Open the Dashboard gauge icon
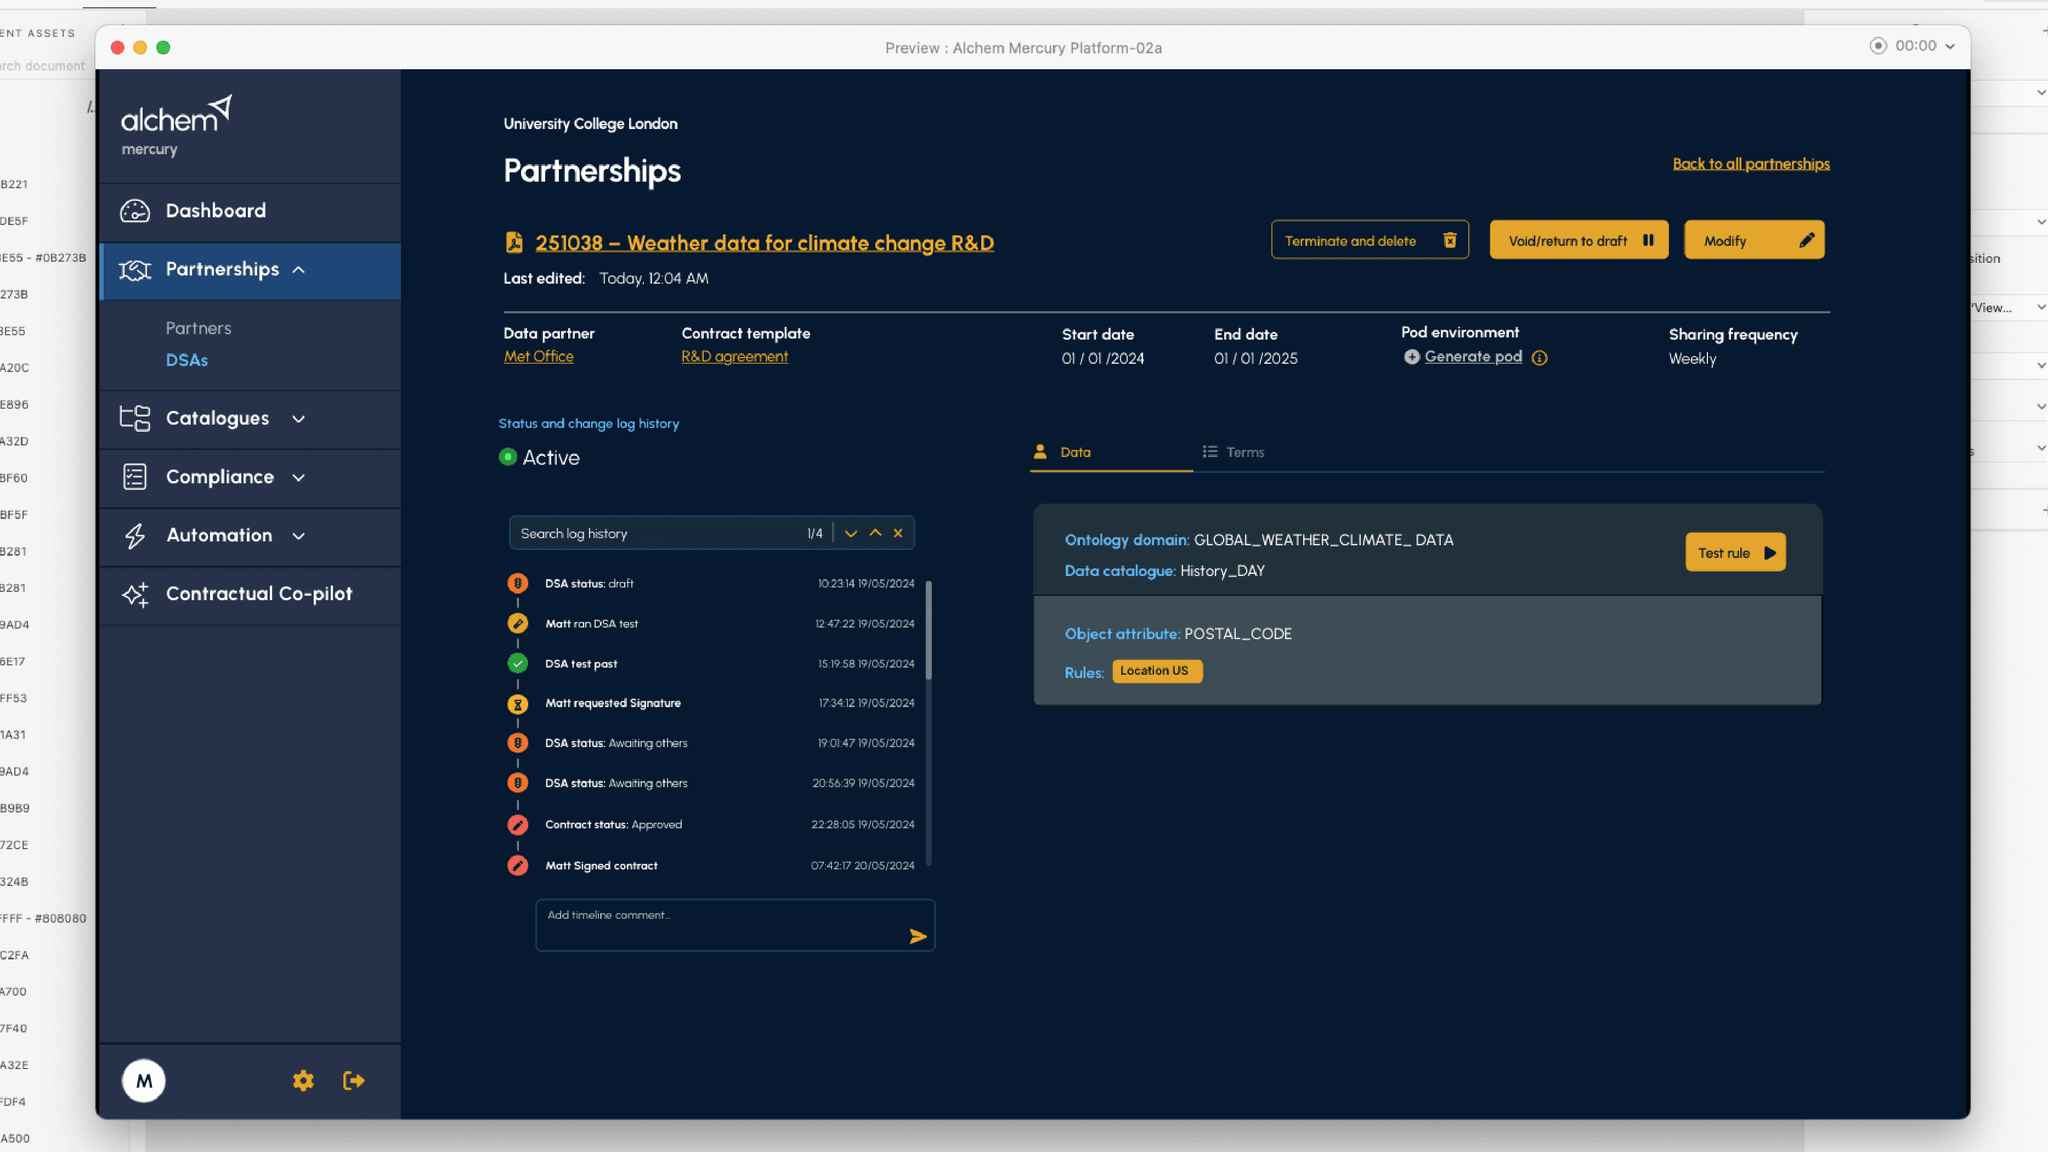2048x1152 pixels. (135, 211)
